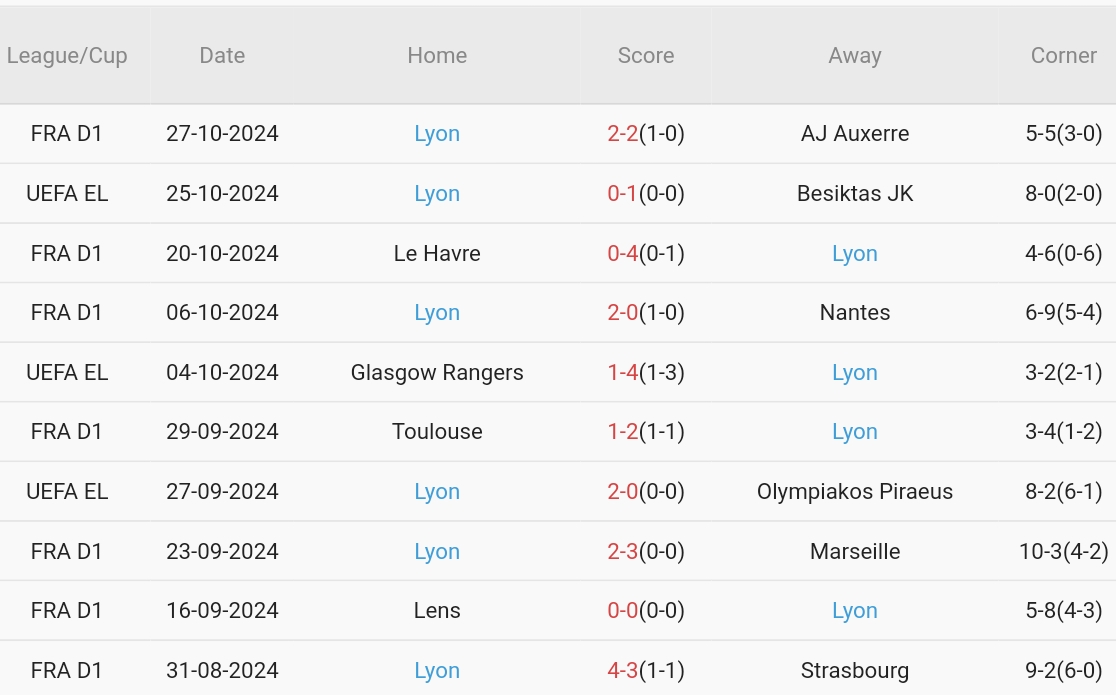The image size is (1116, 695).
Task: Click Lyon away link in Lens row
Action: pyautogui.click(x=854, y=611)
